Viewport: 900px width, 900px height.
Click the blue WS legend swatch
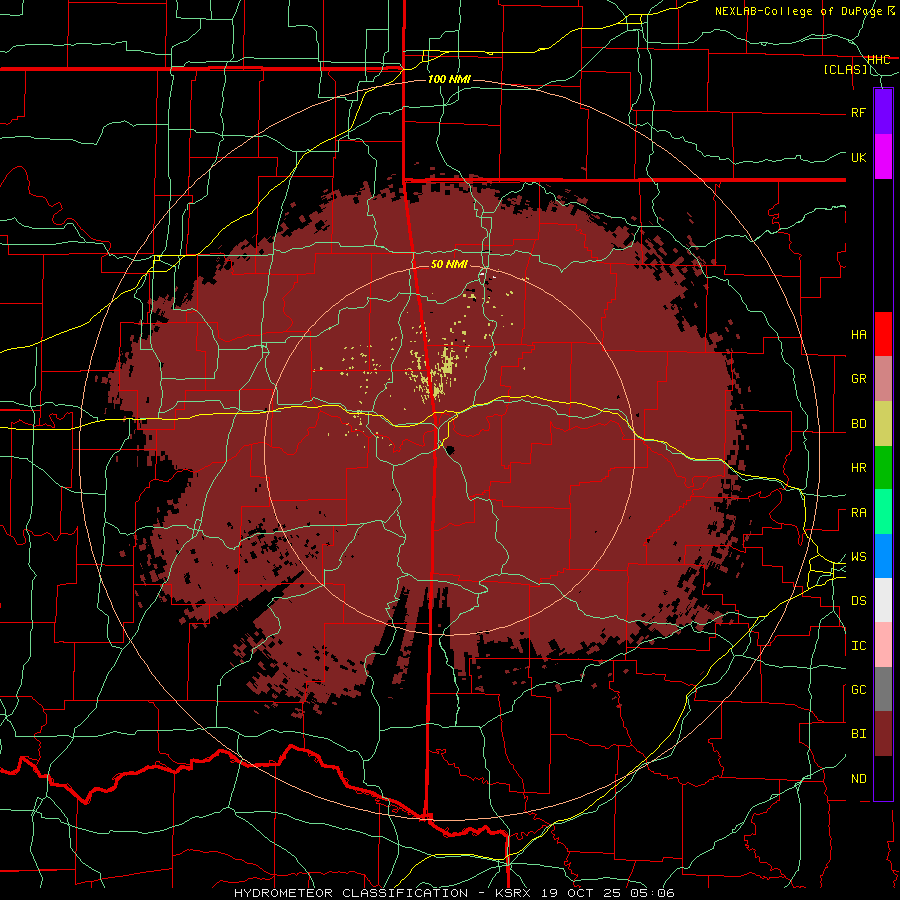pyautogui.click(x=883, y=556)
